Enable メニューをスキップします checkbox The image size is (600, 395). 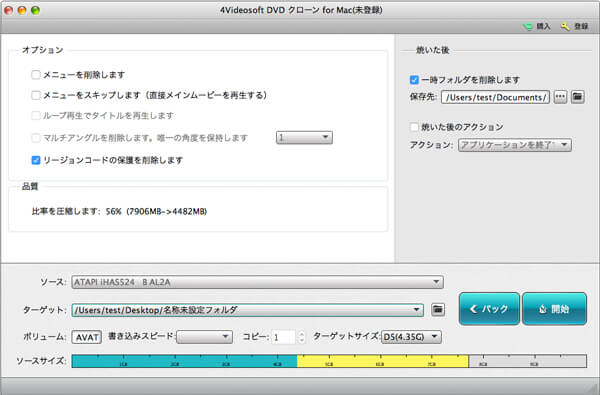(x=36, y=95)
